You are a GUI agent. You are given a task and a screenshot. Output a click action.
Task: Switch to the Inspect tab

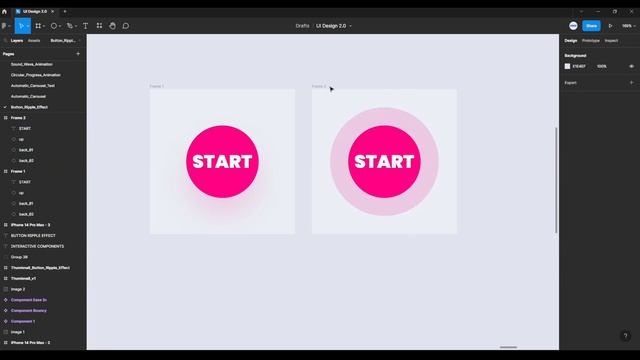click(611, 40)
